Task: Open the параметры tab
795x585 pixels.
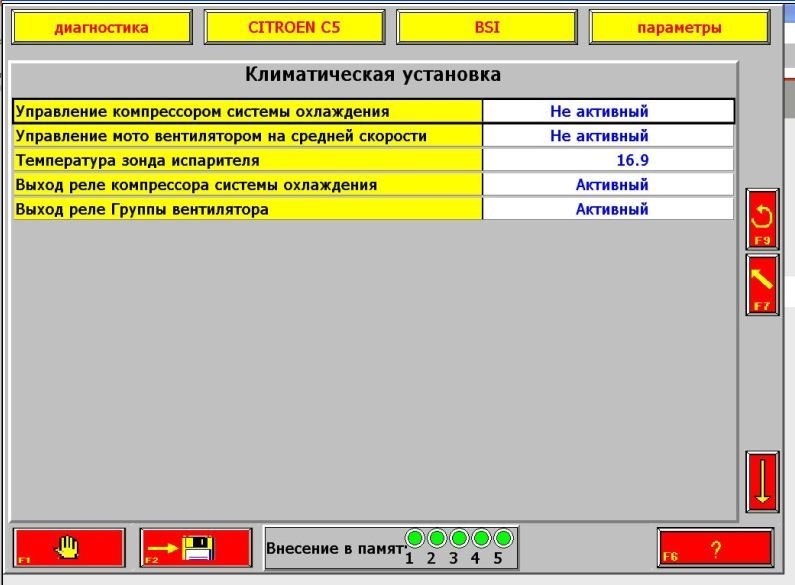Action: click(679, 28)
